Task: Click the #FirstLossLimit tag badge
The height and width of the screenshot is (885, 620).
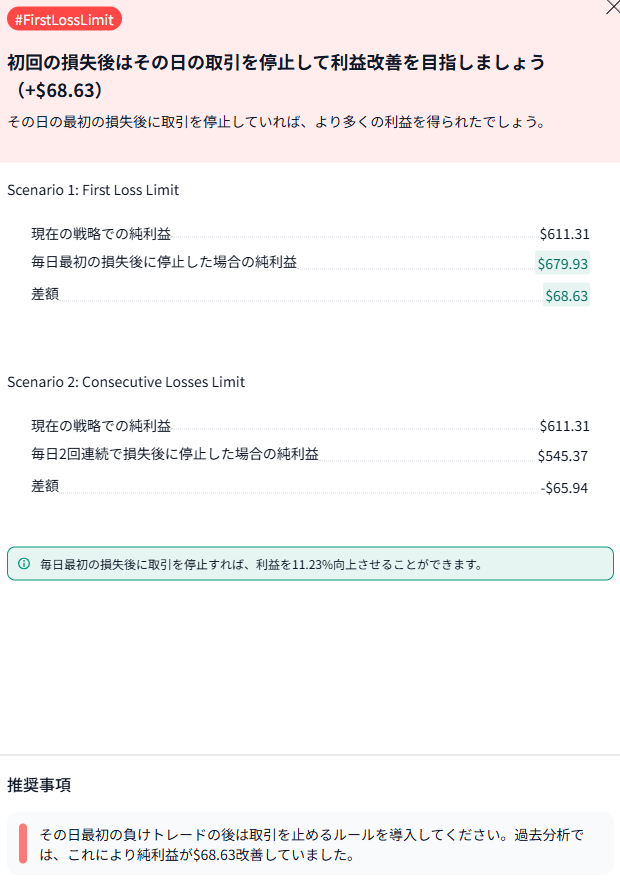Action: point(64,19)
